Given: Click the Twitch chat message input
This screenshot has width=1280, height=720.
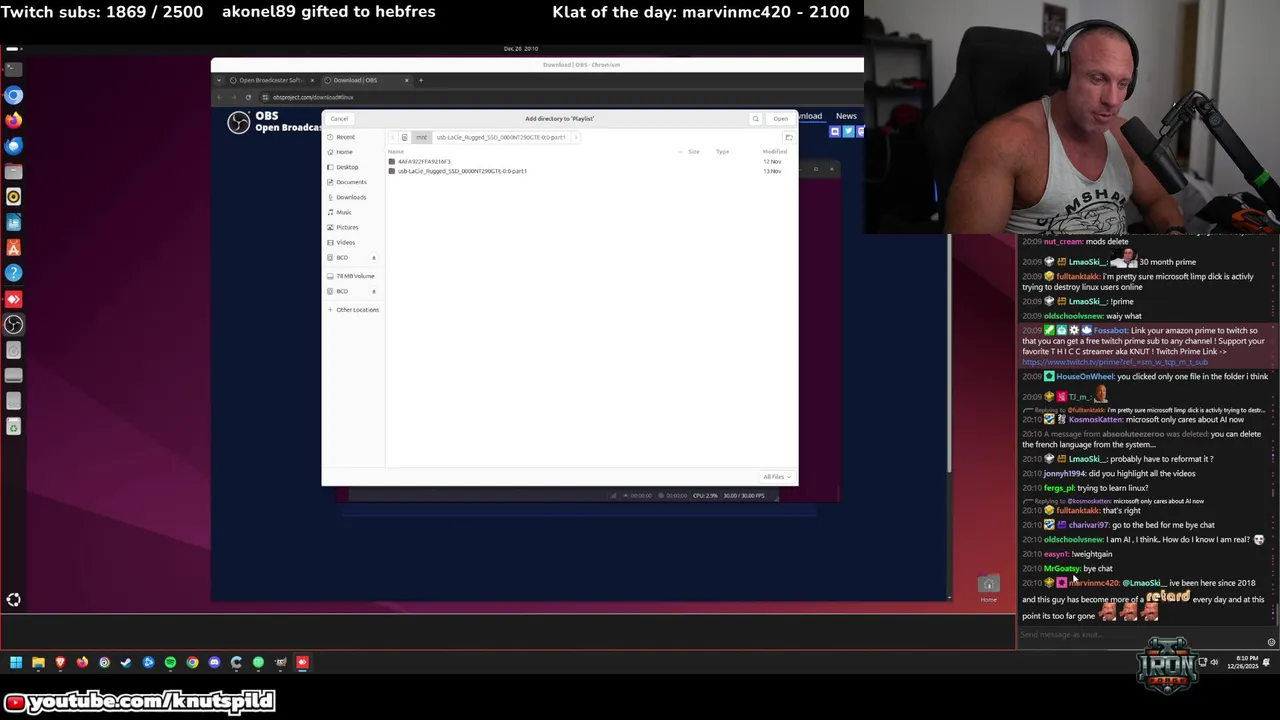Looking at the screenshot, I should tap(1140, 634).
